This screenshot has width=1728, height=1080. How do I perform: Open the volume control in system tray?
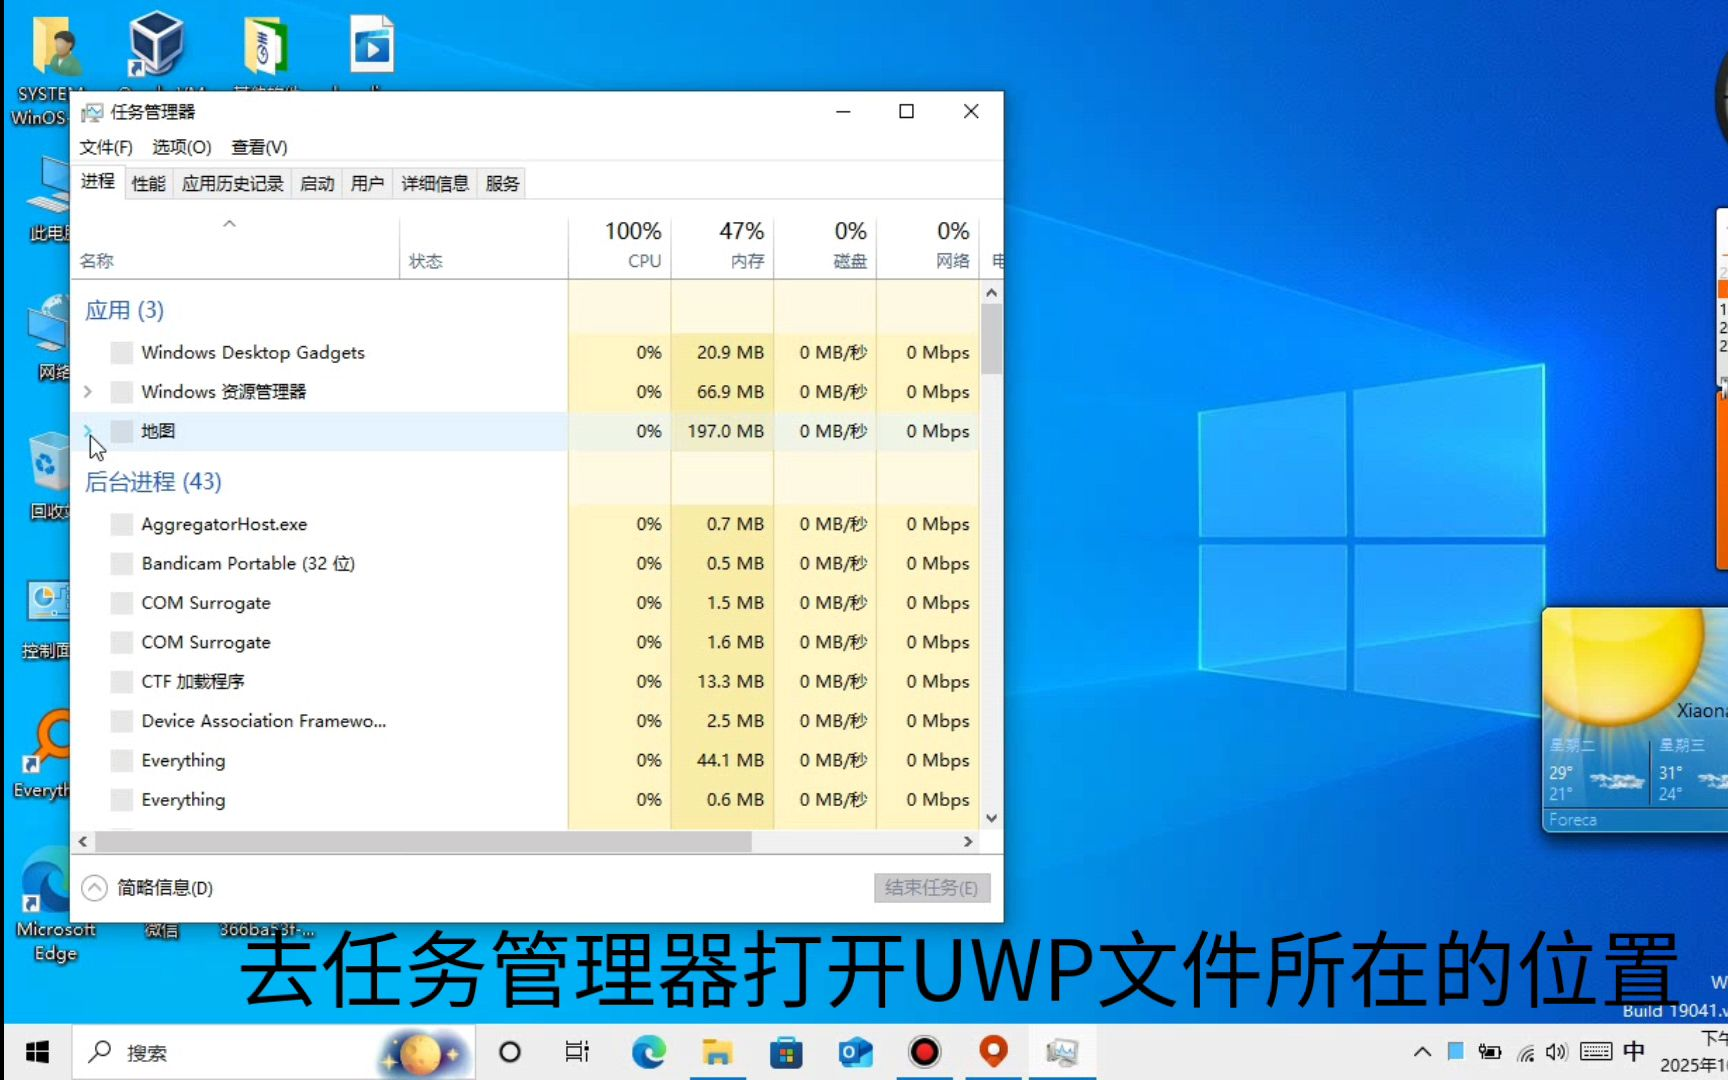(1557, 1052)
